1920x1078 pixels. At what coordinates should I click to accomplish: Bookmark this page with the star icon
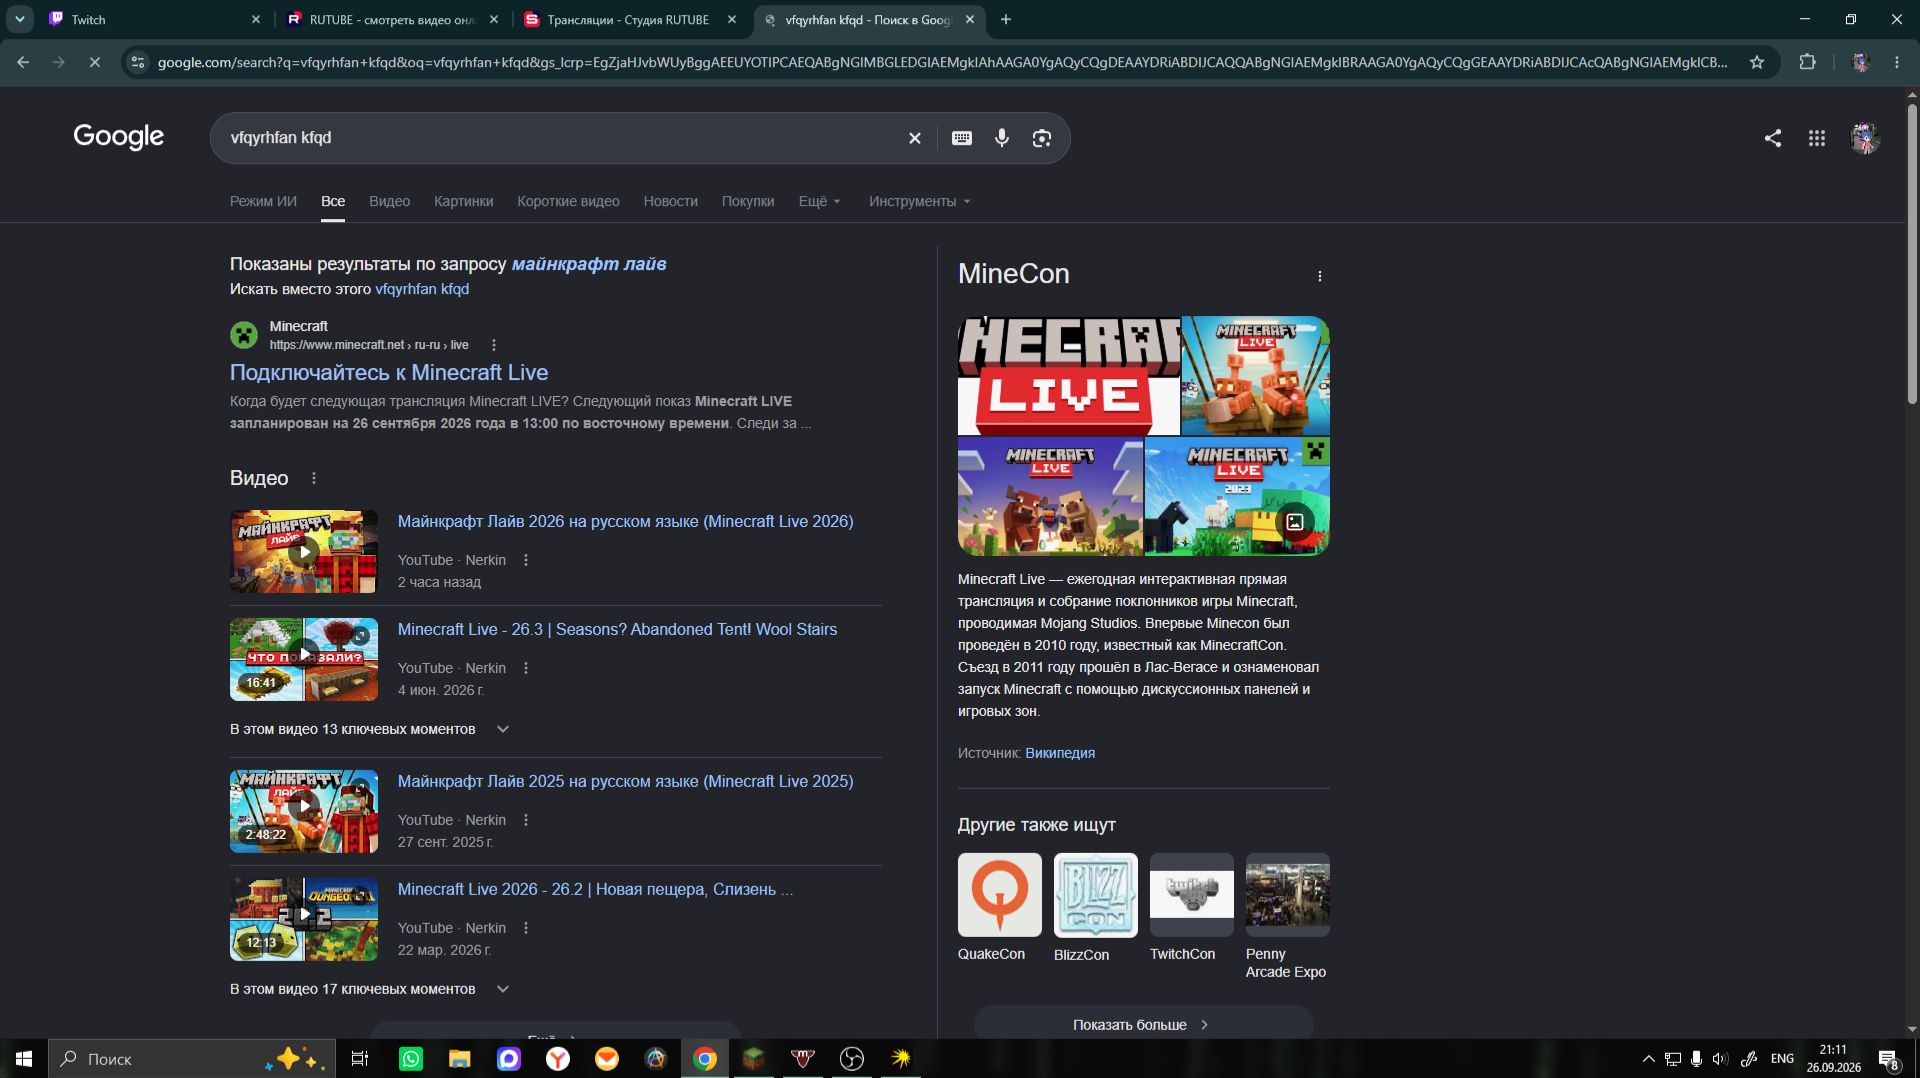tap(1756, 62)
